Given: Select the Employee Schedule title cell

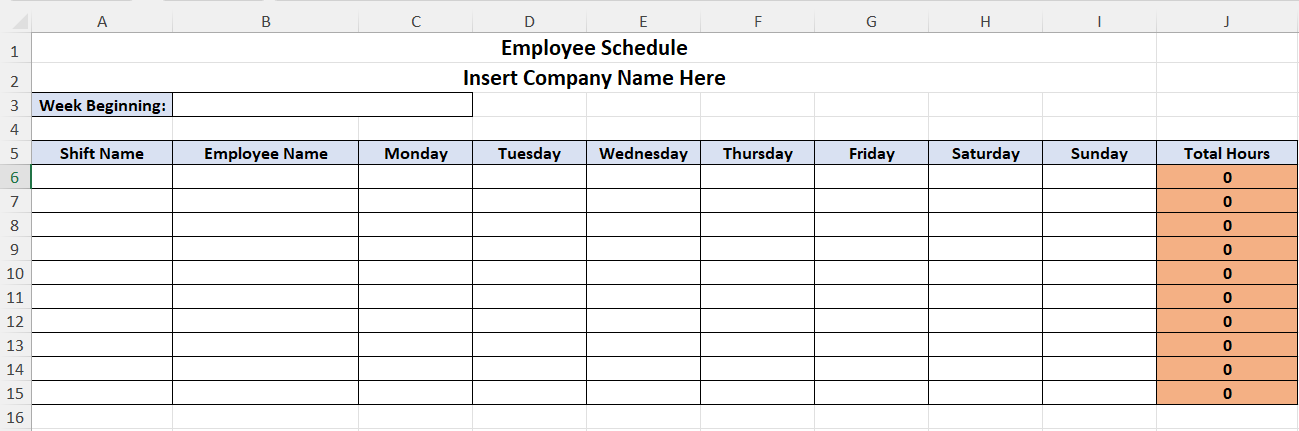Looking at the screenshot, I should point(594,48).
